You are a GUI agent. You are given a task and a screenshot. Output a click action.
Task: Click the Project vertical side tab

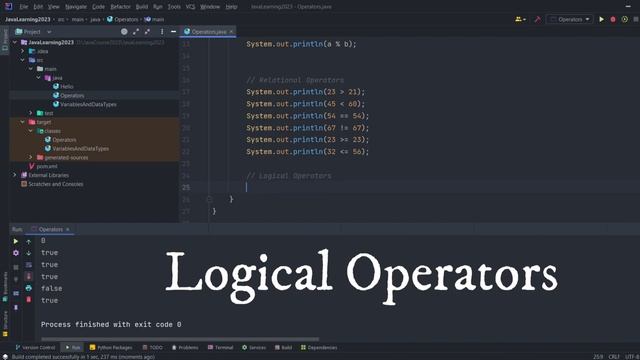[5, 40]
